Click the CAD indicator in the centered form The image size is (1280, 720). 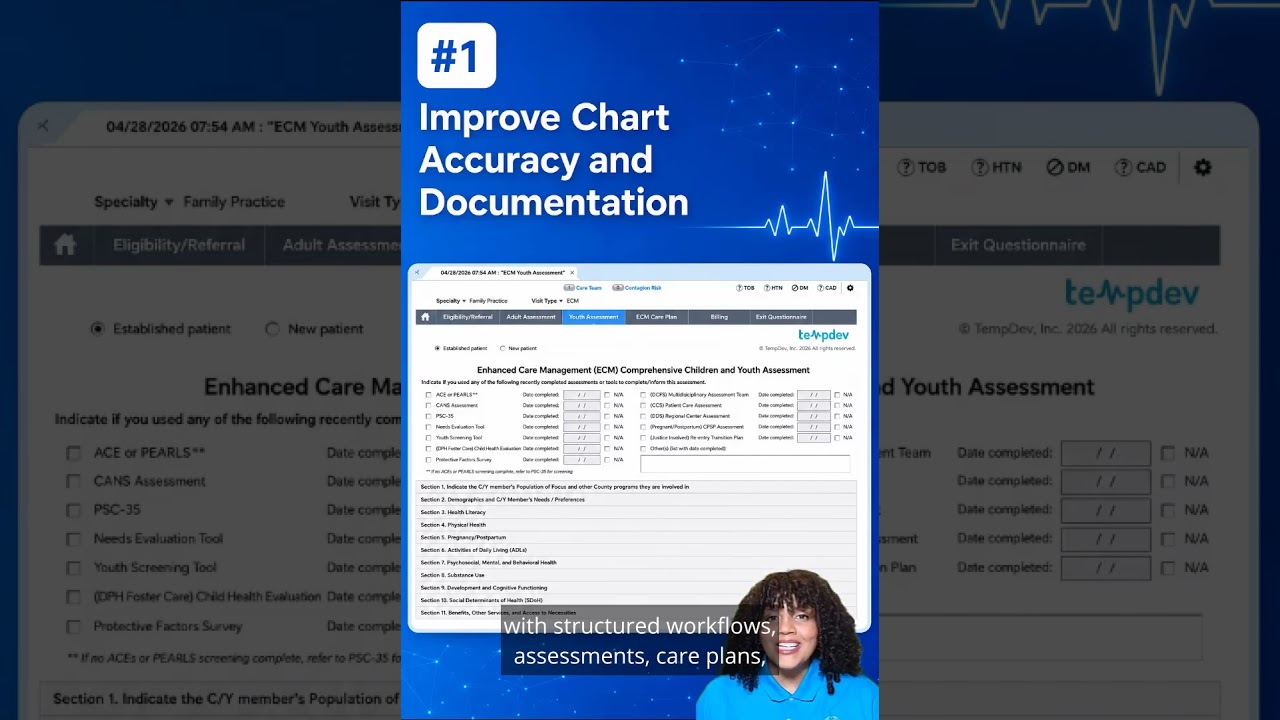click(x=827, y=288)
